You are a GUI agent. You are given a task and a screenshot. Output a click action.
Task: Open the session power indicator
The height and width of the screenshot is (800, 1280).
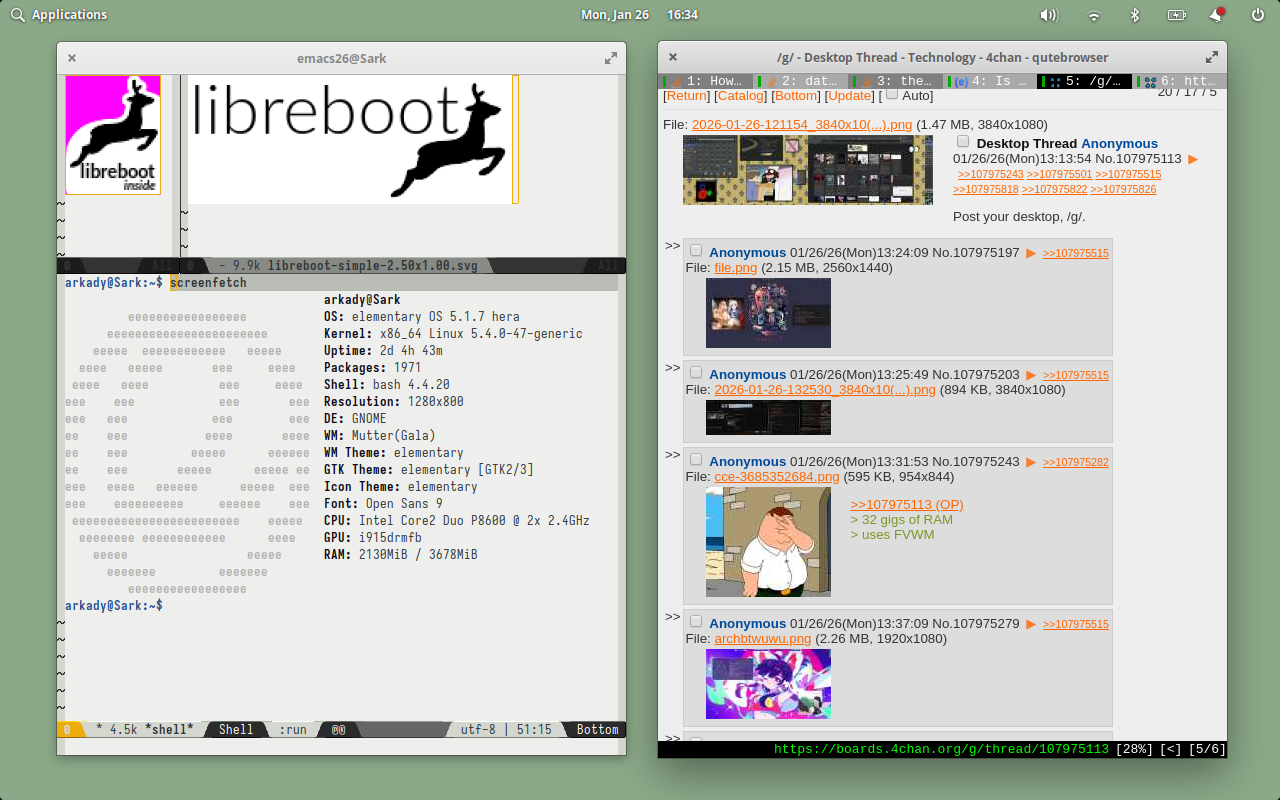point(1258,15)
